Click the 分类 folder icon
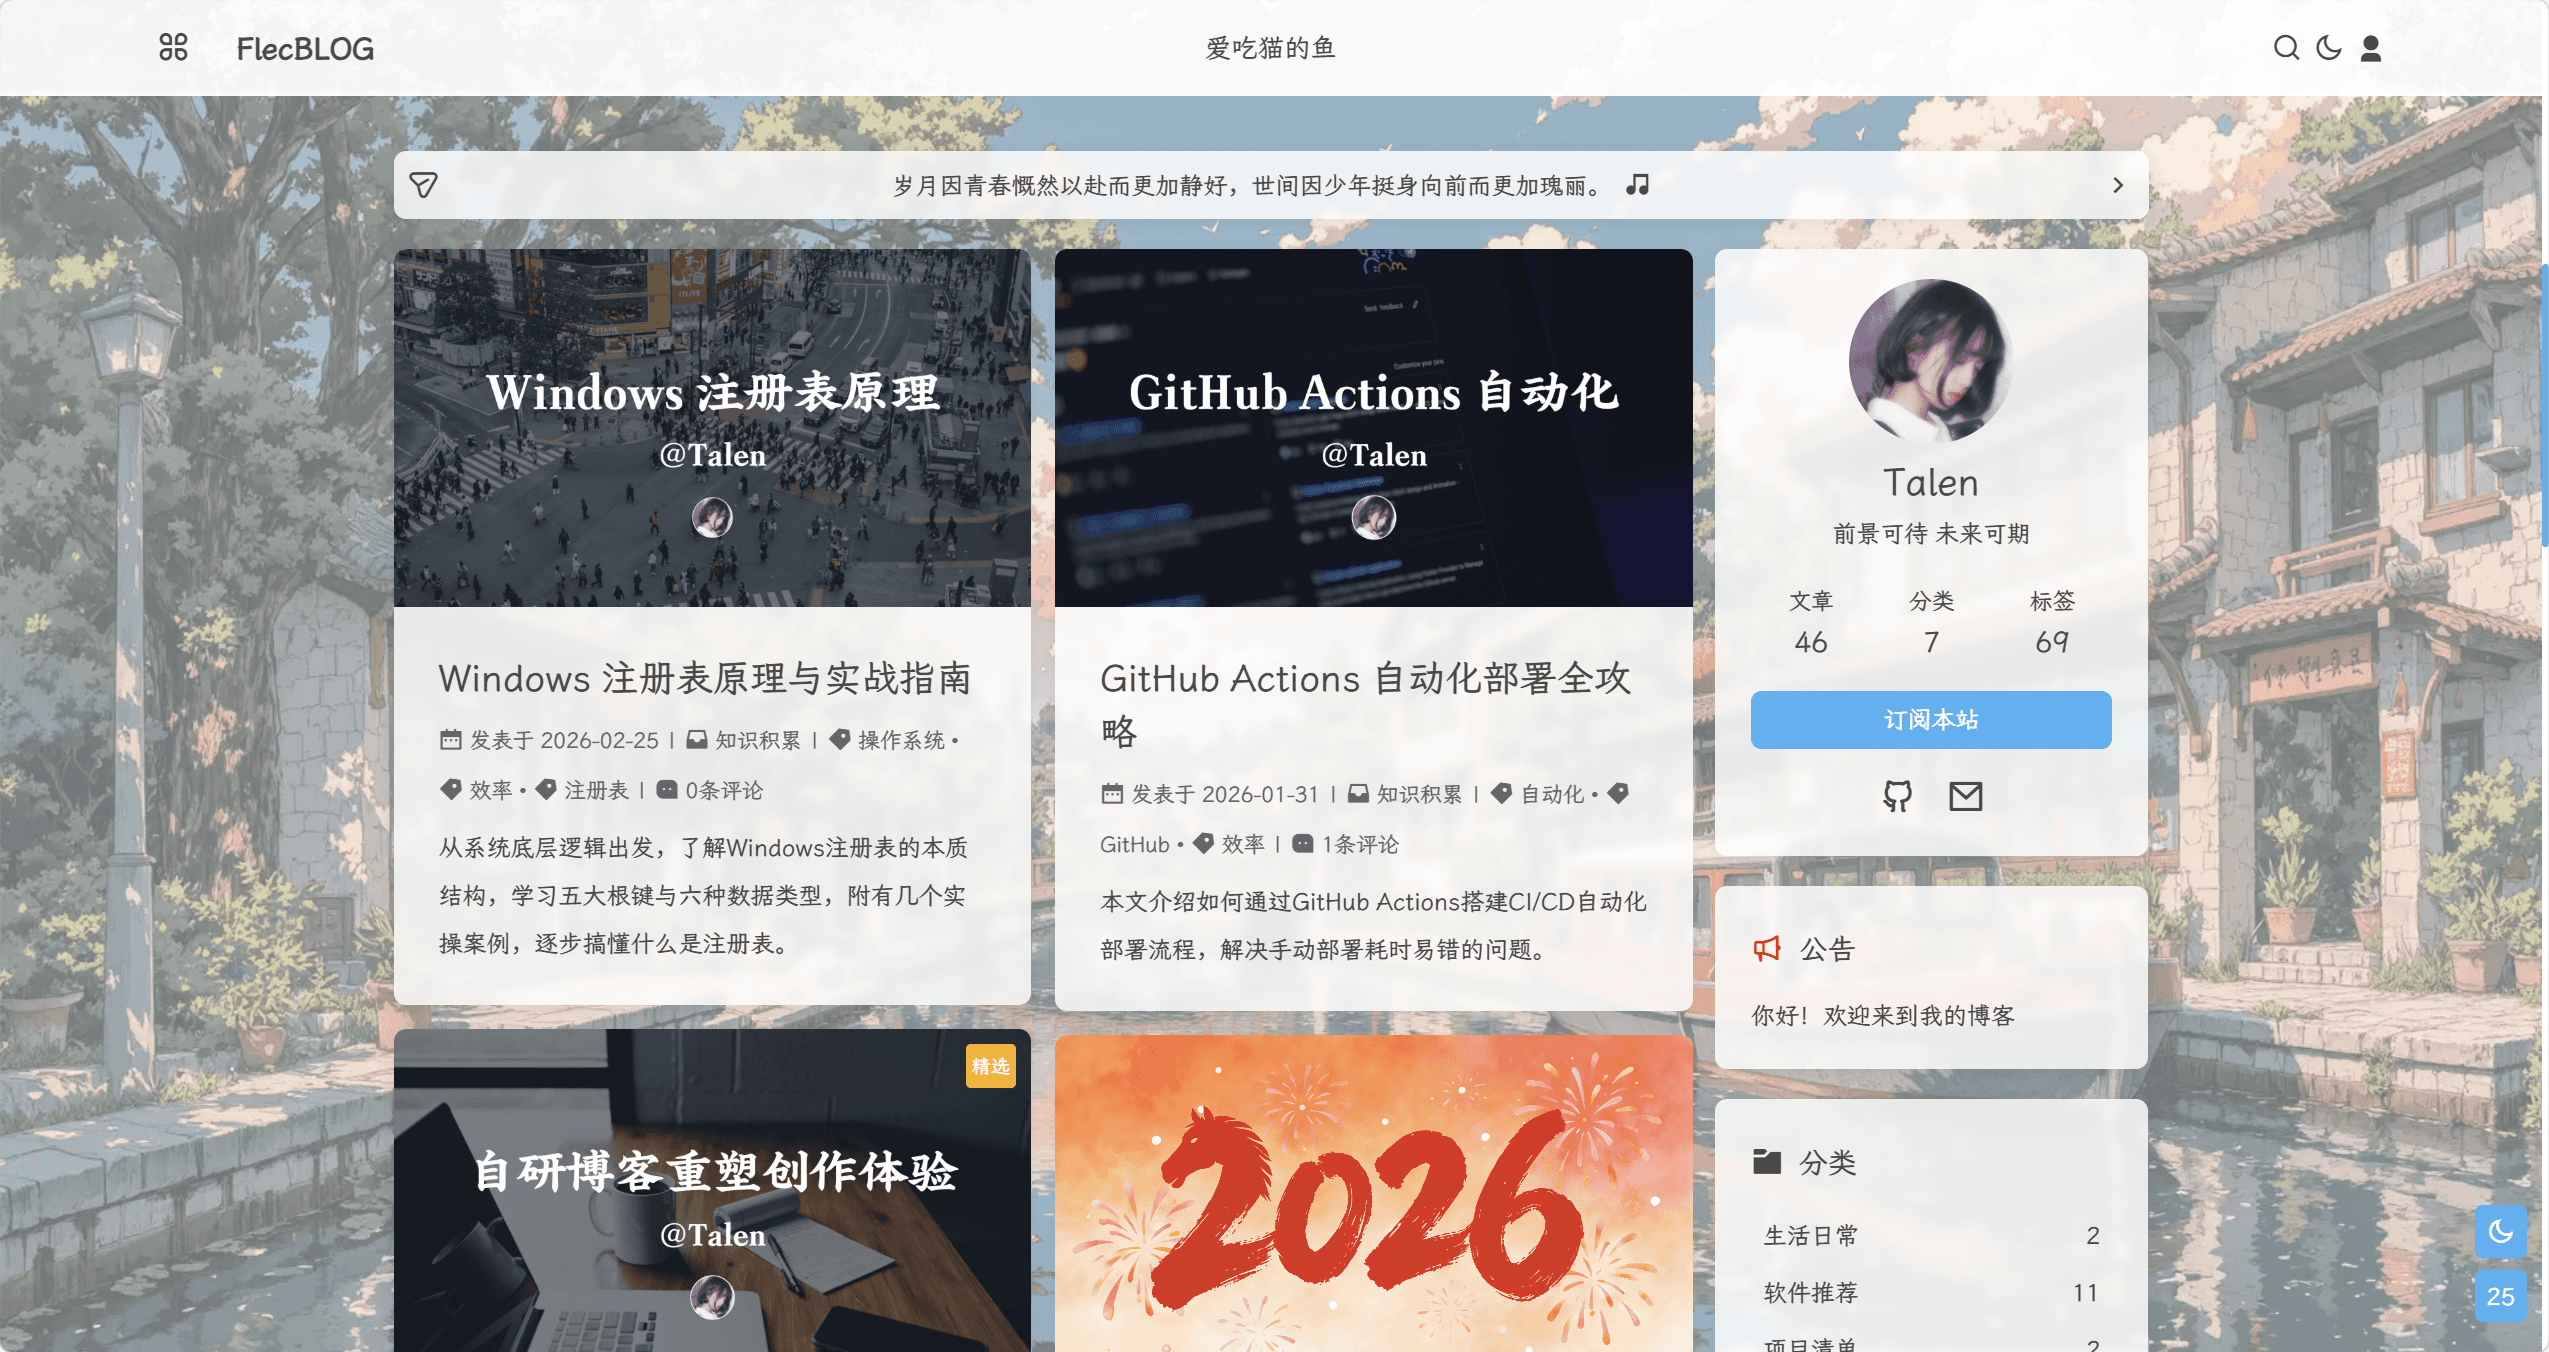The height and width of the screenshot is (1352, 2549). tap(1767, 1161)
